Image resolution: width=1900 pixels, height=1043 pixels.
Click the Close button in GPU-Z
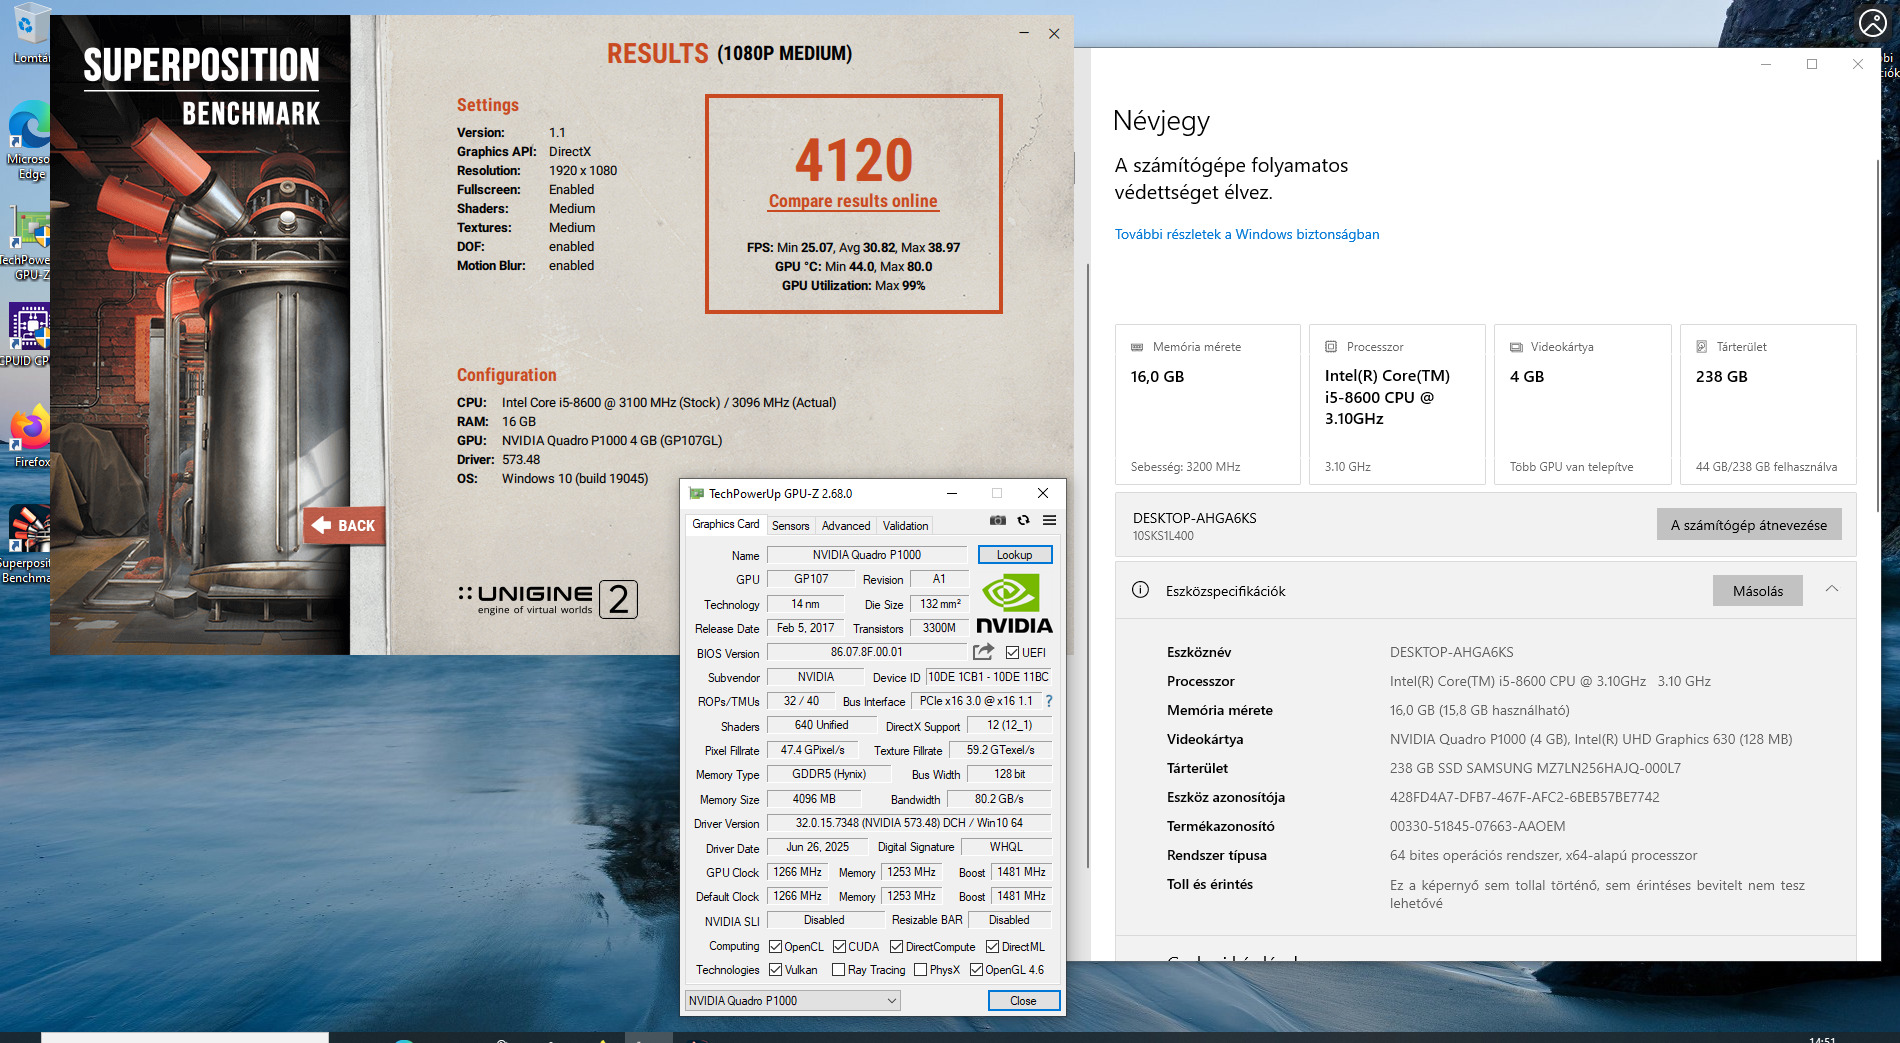1023,1000
